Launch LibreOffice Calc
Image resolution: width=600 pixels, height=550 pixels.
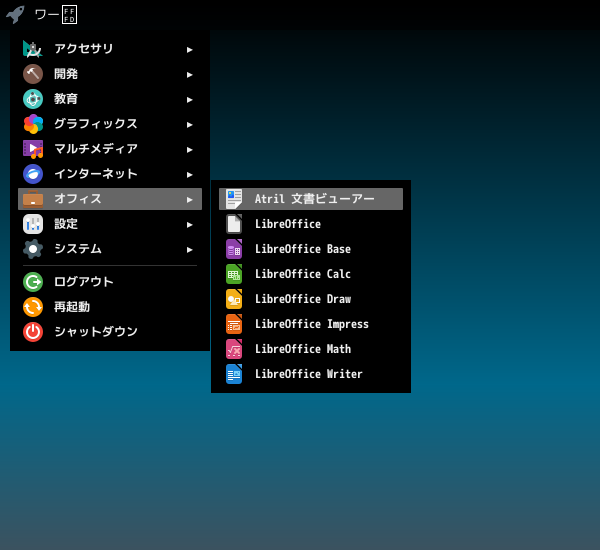311,274
